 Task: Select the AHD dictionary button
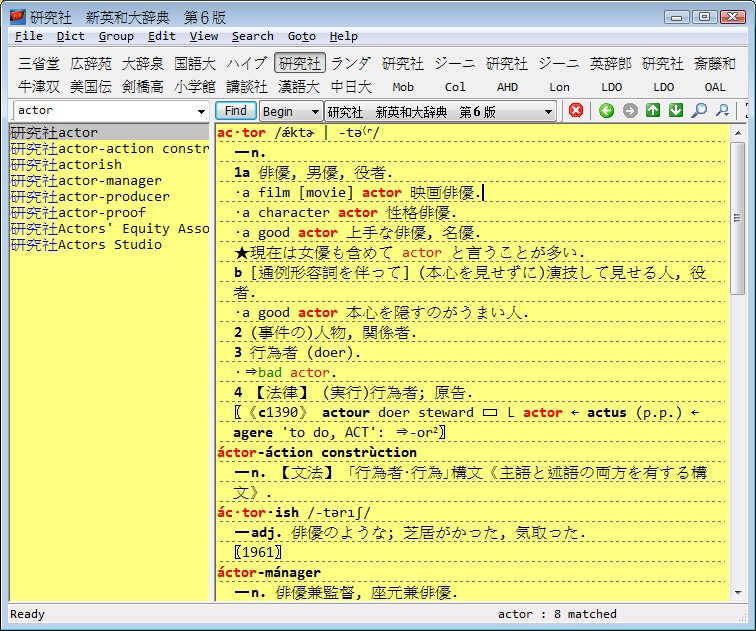(507, 87)
